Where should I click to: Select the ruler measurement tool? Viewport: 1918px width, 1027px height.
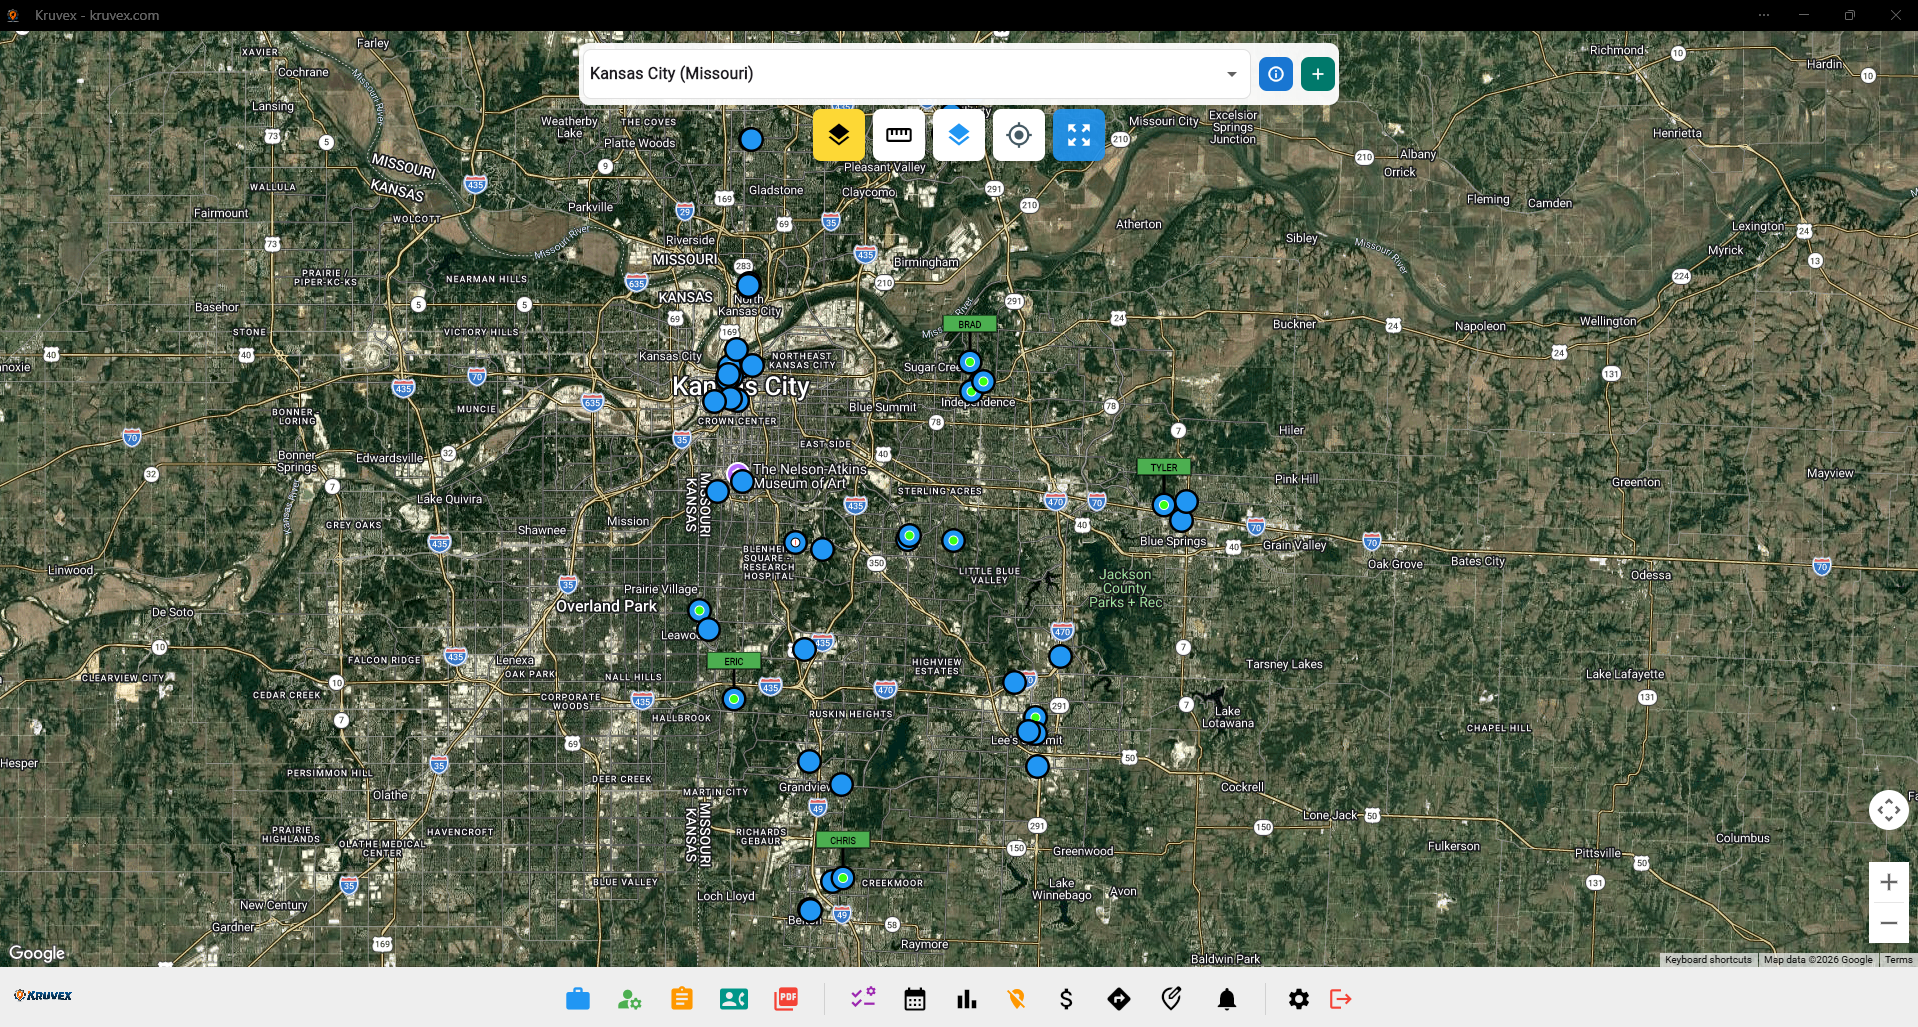point(899,135)
